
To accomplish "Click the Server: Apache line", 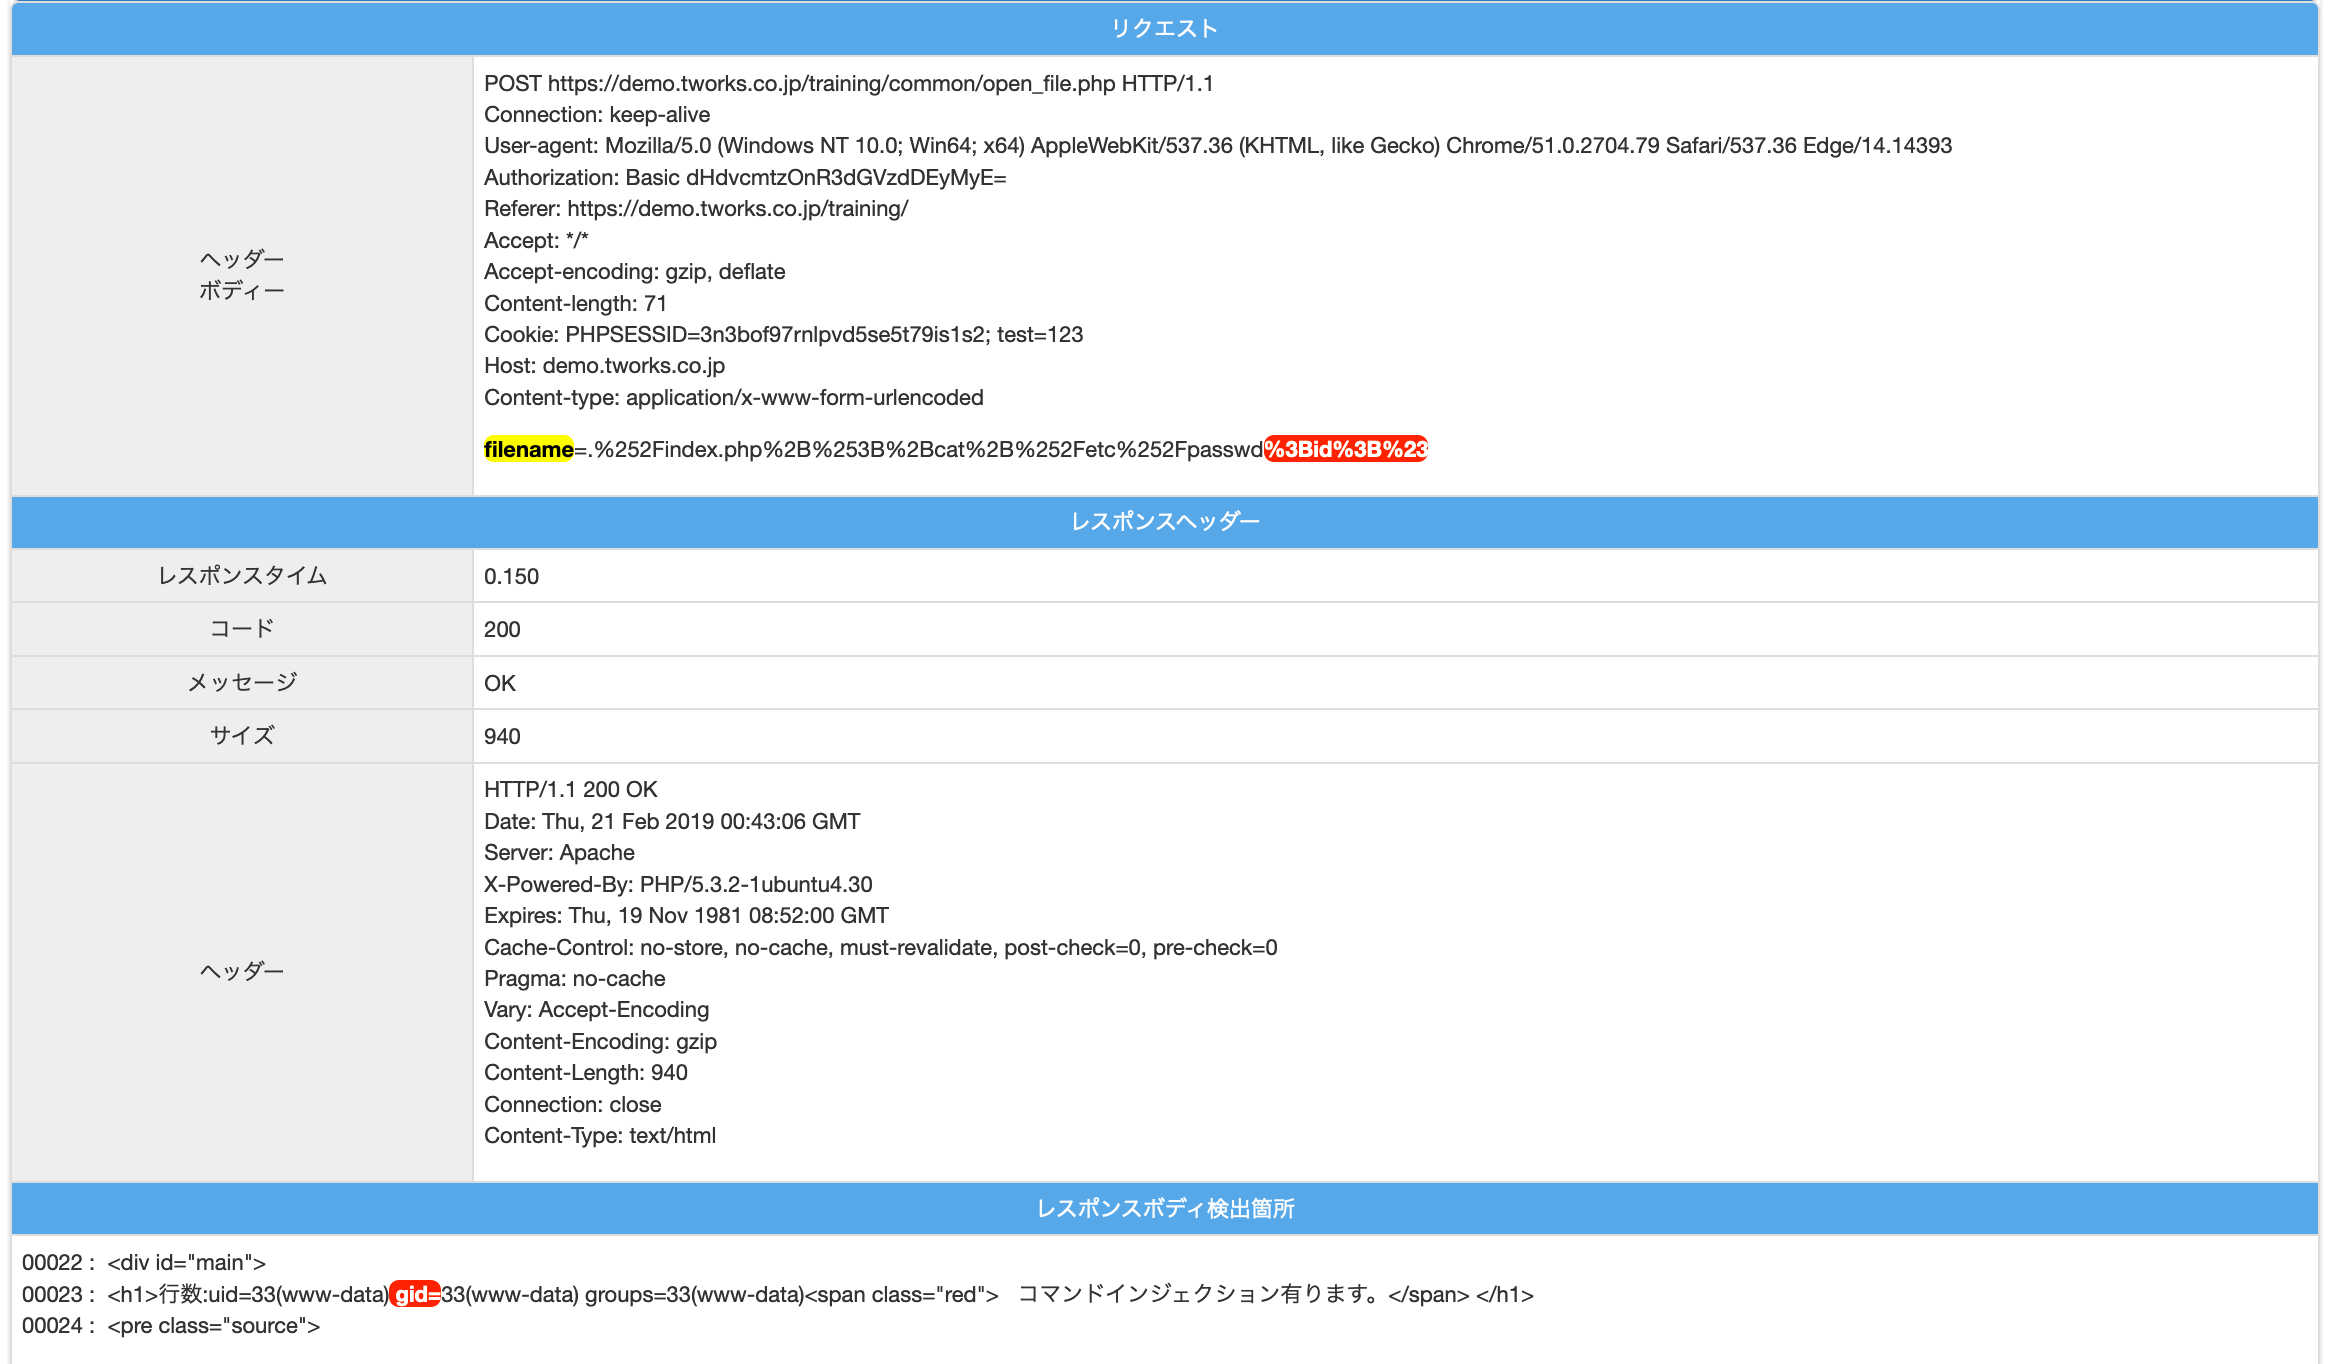I will [559, 852].
